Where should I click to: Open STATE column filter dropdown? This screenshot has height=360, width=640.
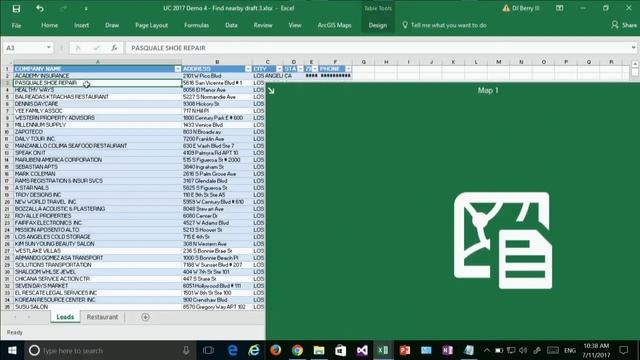[300, 69]
